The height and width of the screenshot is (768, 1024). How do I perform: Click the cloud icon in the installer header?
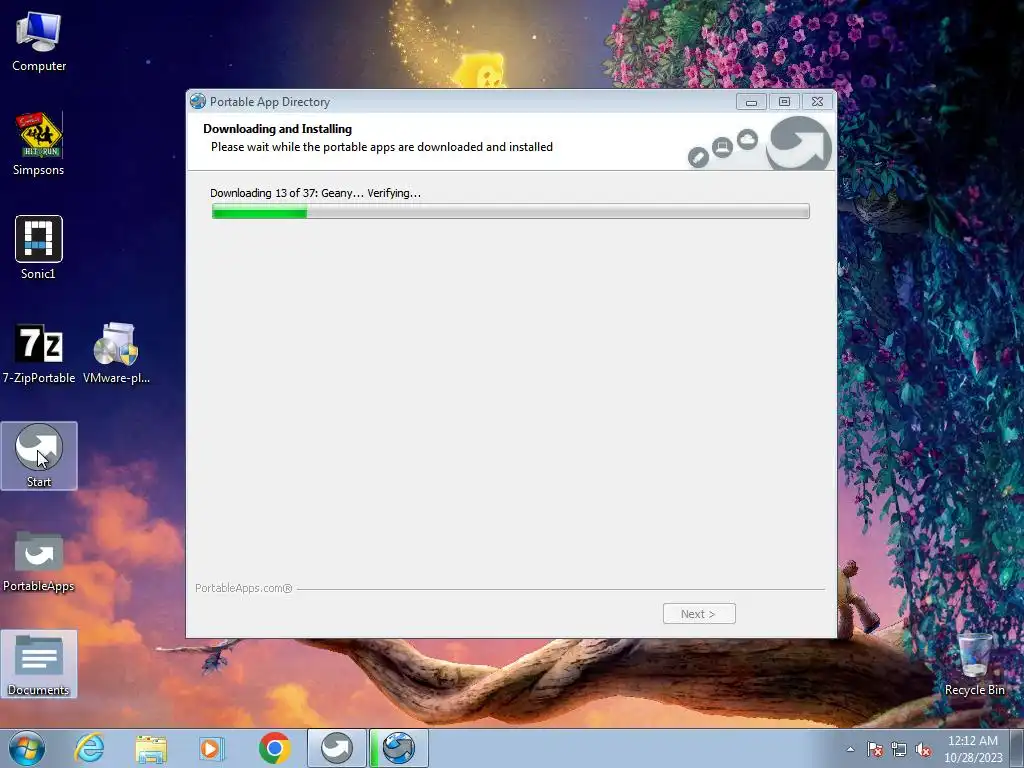[x=747, y=139]
